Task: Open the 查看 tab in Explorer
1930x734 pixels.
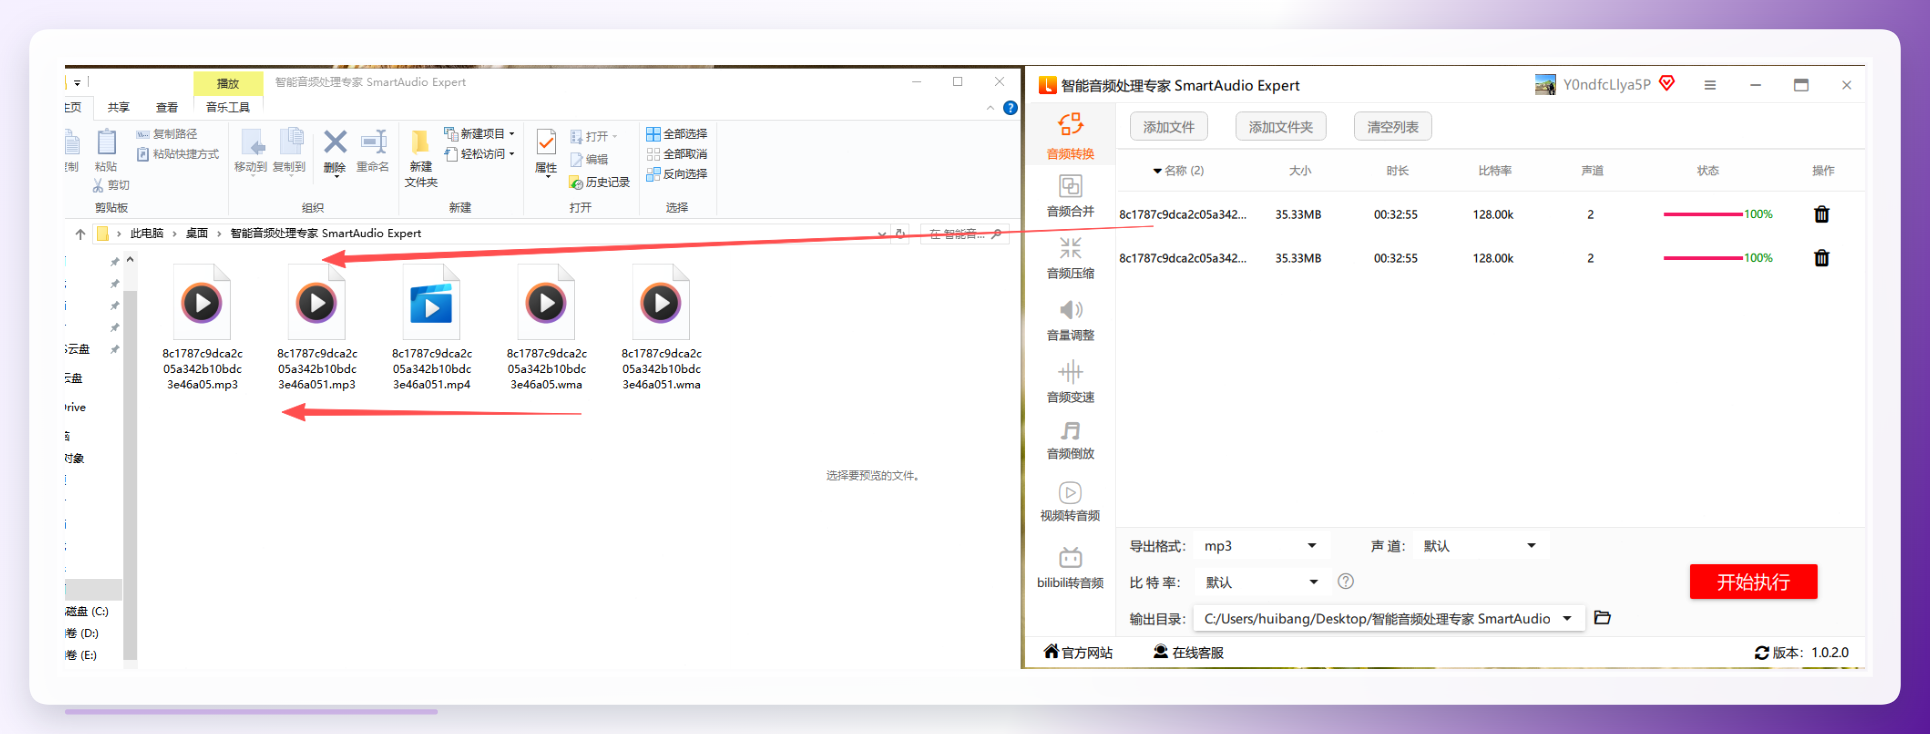Action: (166, 107)
